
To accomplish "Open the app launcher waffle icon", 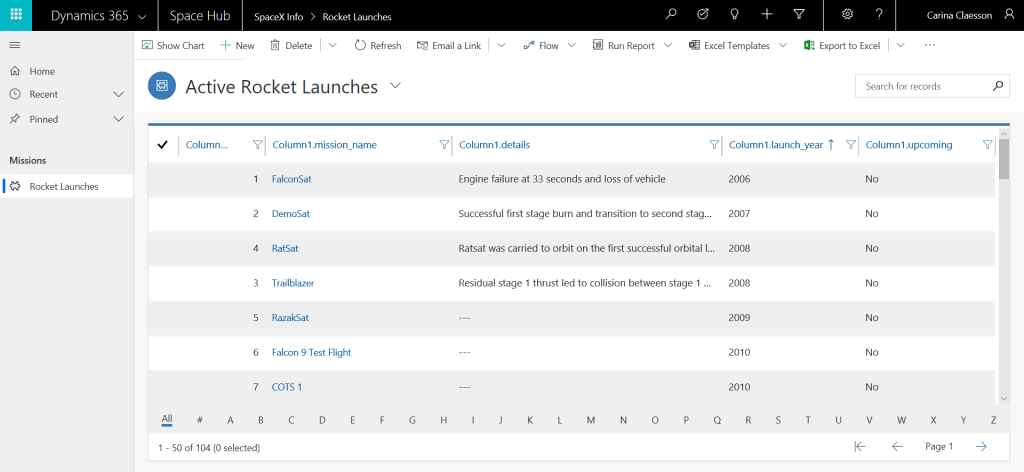I will point(16,16).
